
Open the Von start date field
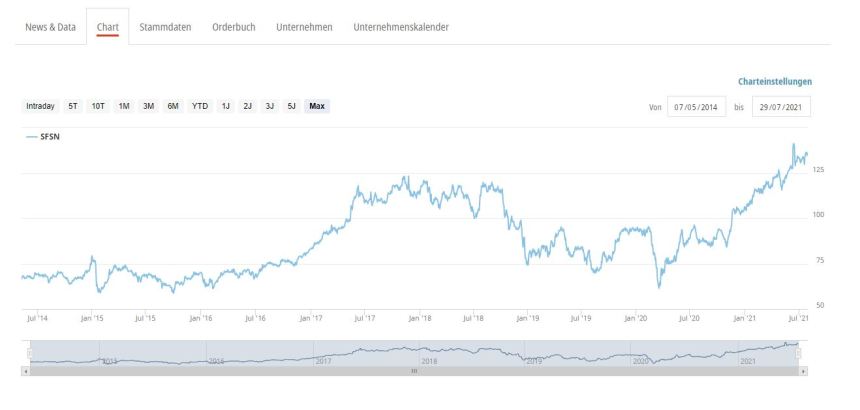(697, 106)
